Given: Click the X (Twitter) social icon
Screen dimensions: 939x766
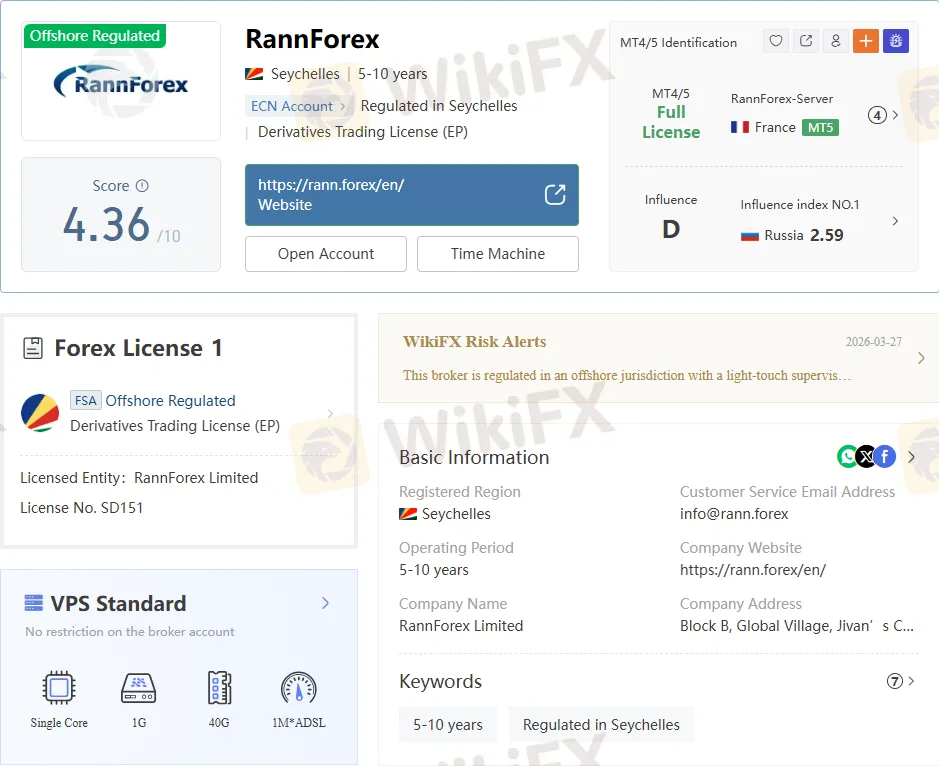Looking at the screenshot, I should 866,457.
